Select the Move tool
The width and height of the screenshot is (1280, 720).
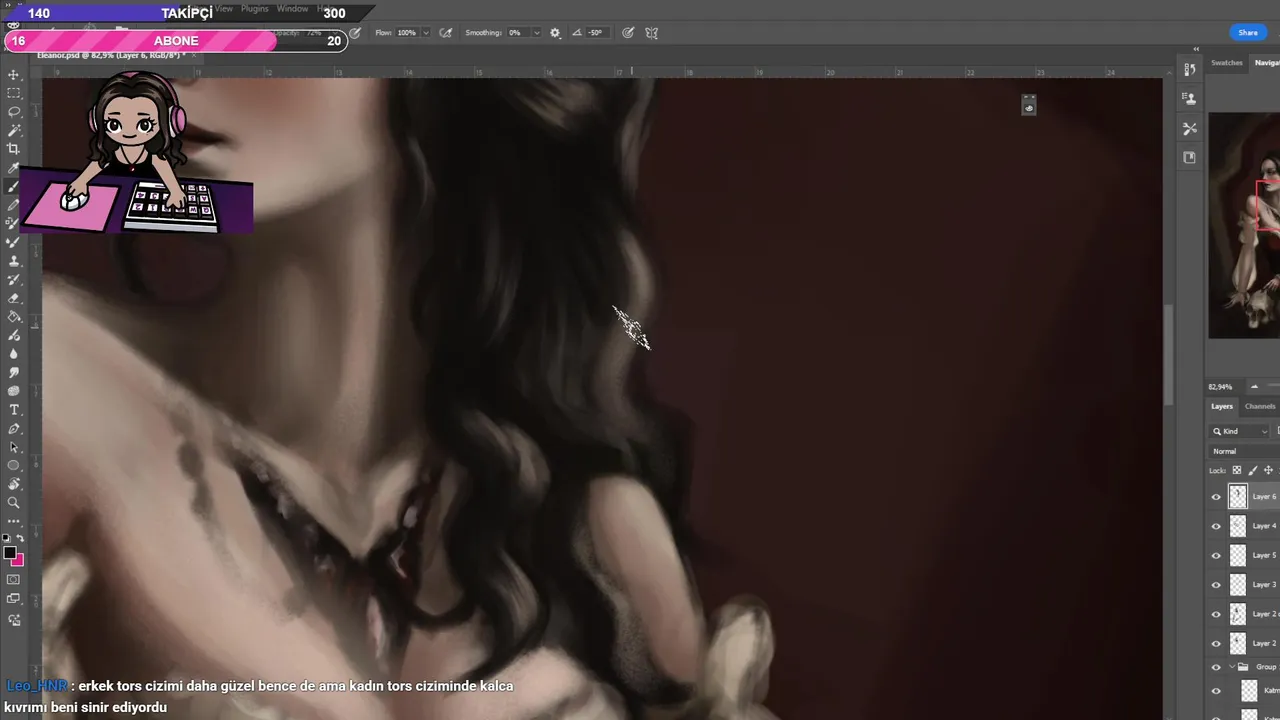coord(14,75)
